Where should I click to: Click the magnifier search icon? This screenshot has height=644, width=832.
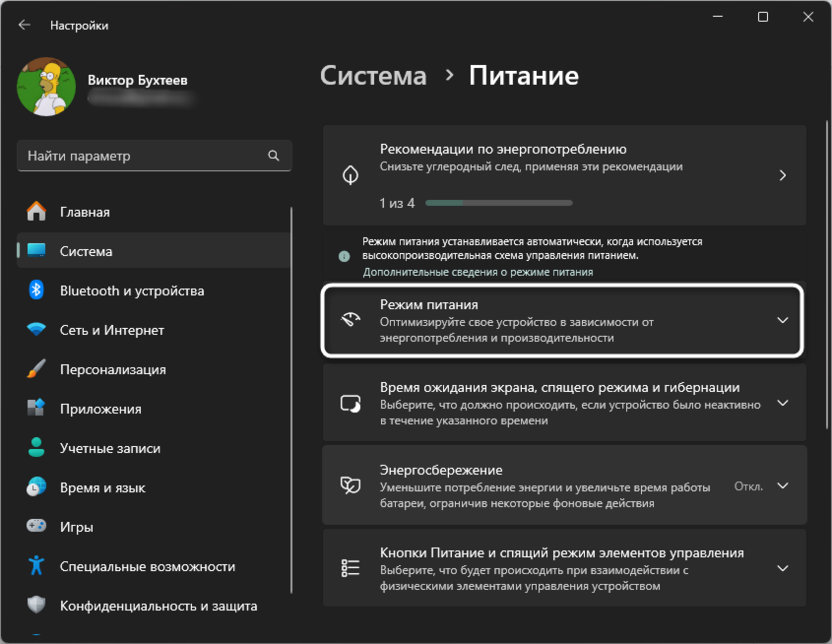click(273, 155)
